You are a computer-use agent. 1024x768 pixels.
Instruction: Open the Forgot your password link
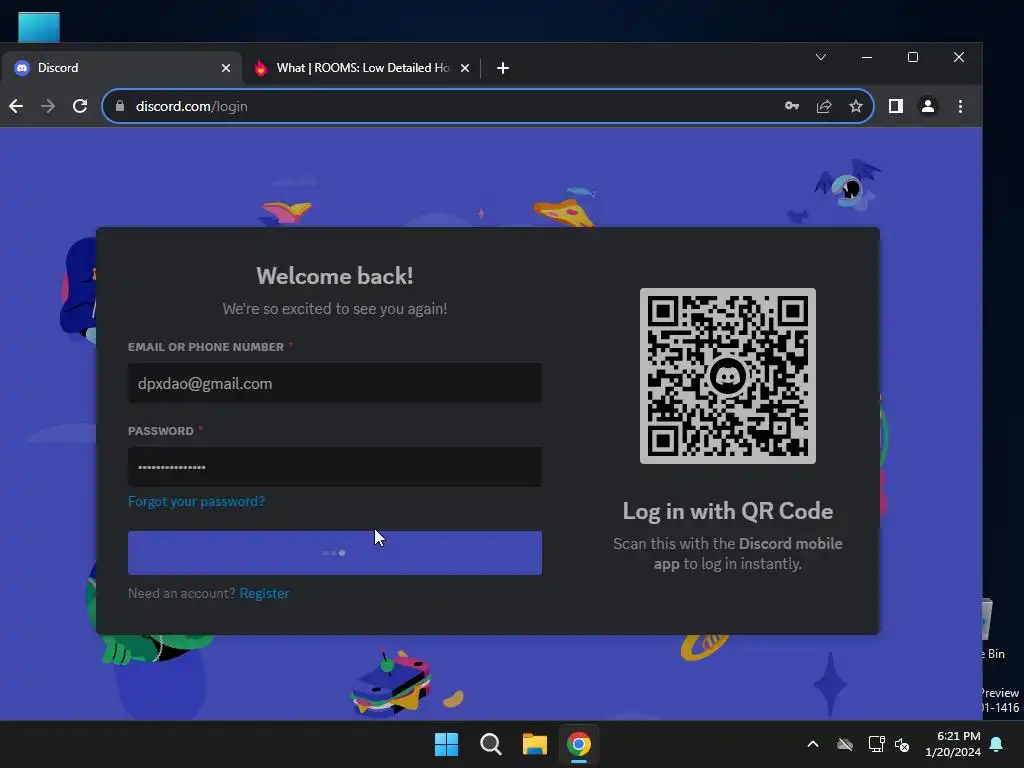(x=196, y=502)
